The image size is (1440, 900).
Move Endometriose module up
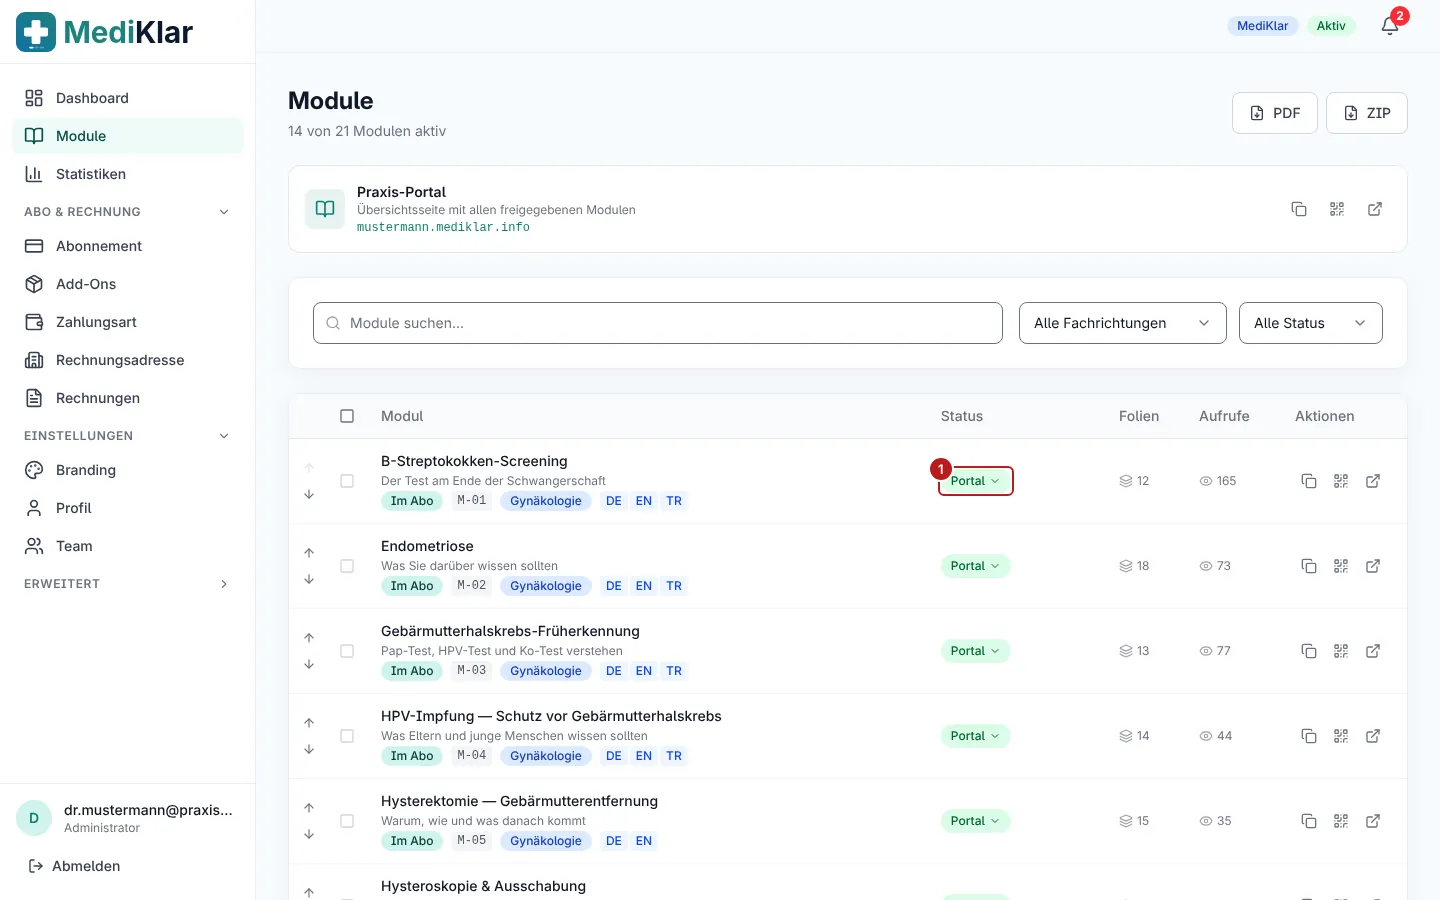pyautogui.click(x=309, y=552)
